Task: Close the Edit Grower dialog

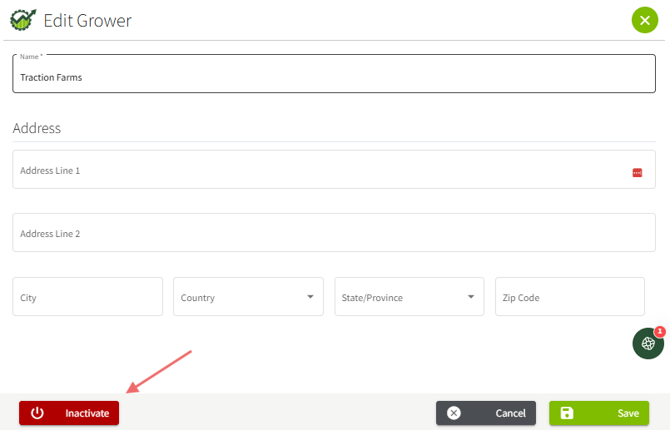Action: (x=645, y=20)
